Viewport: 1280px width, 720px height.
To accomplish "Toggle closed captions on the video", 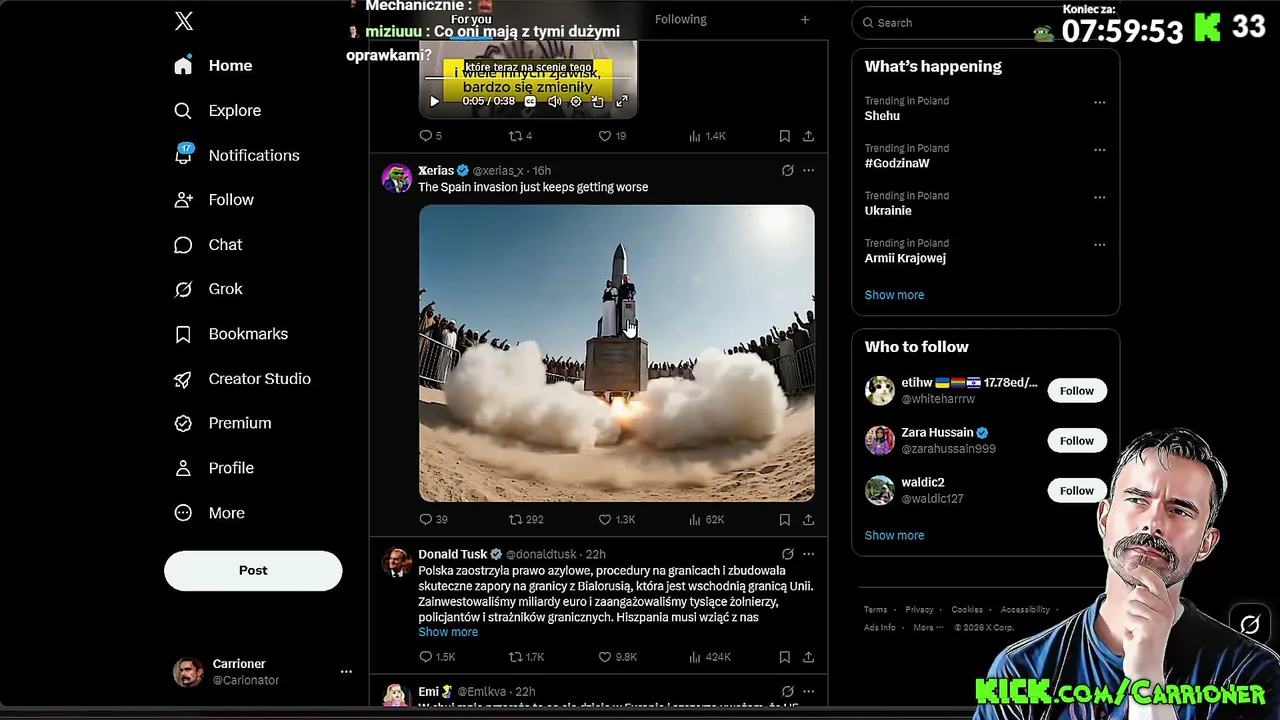I will pyautogui.click(x=530, y=101).
